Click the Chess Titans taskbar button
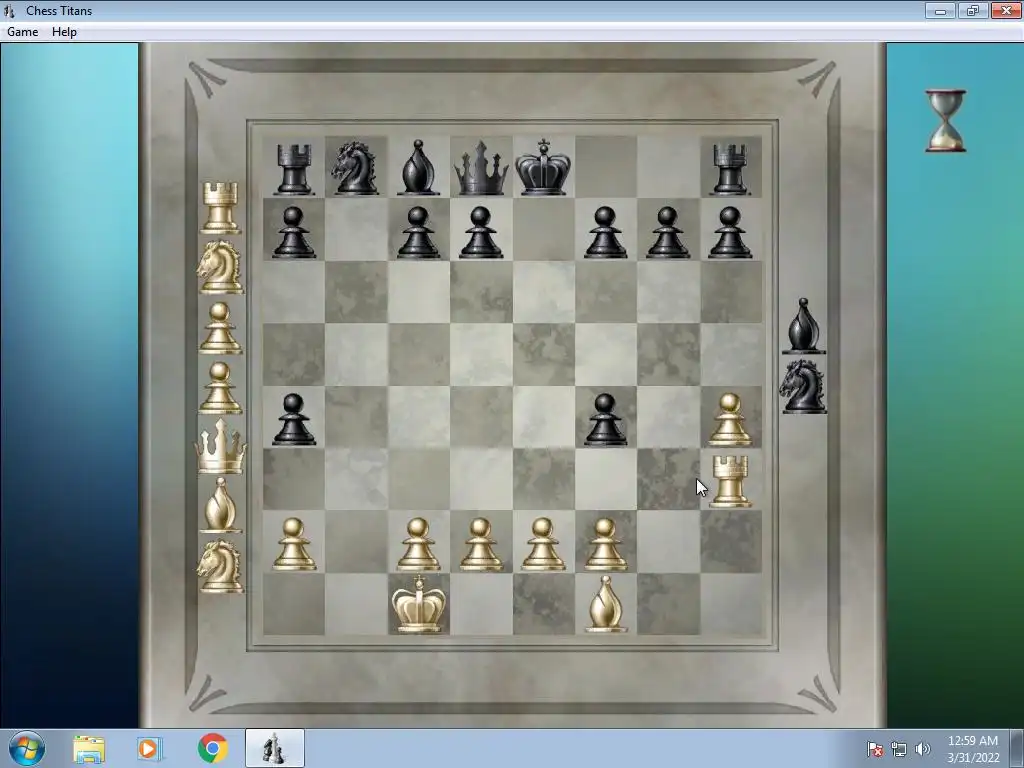1024x768 pixels. (275, 748)
